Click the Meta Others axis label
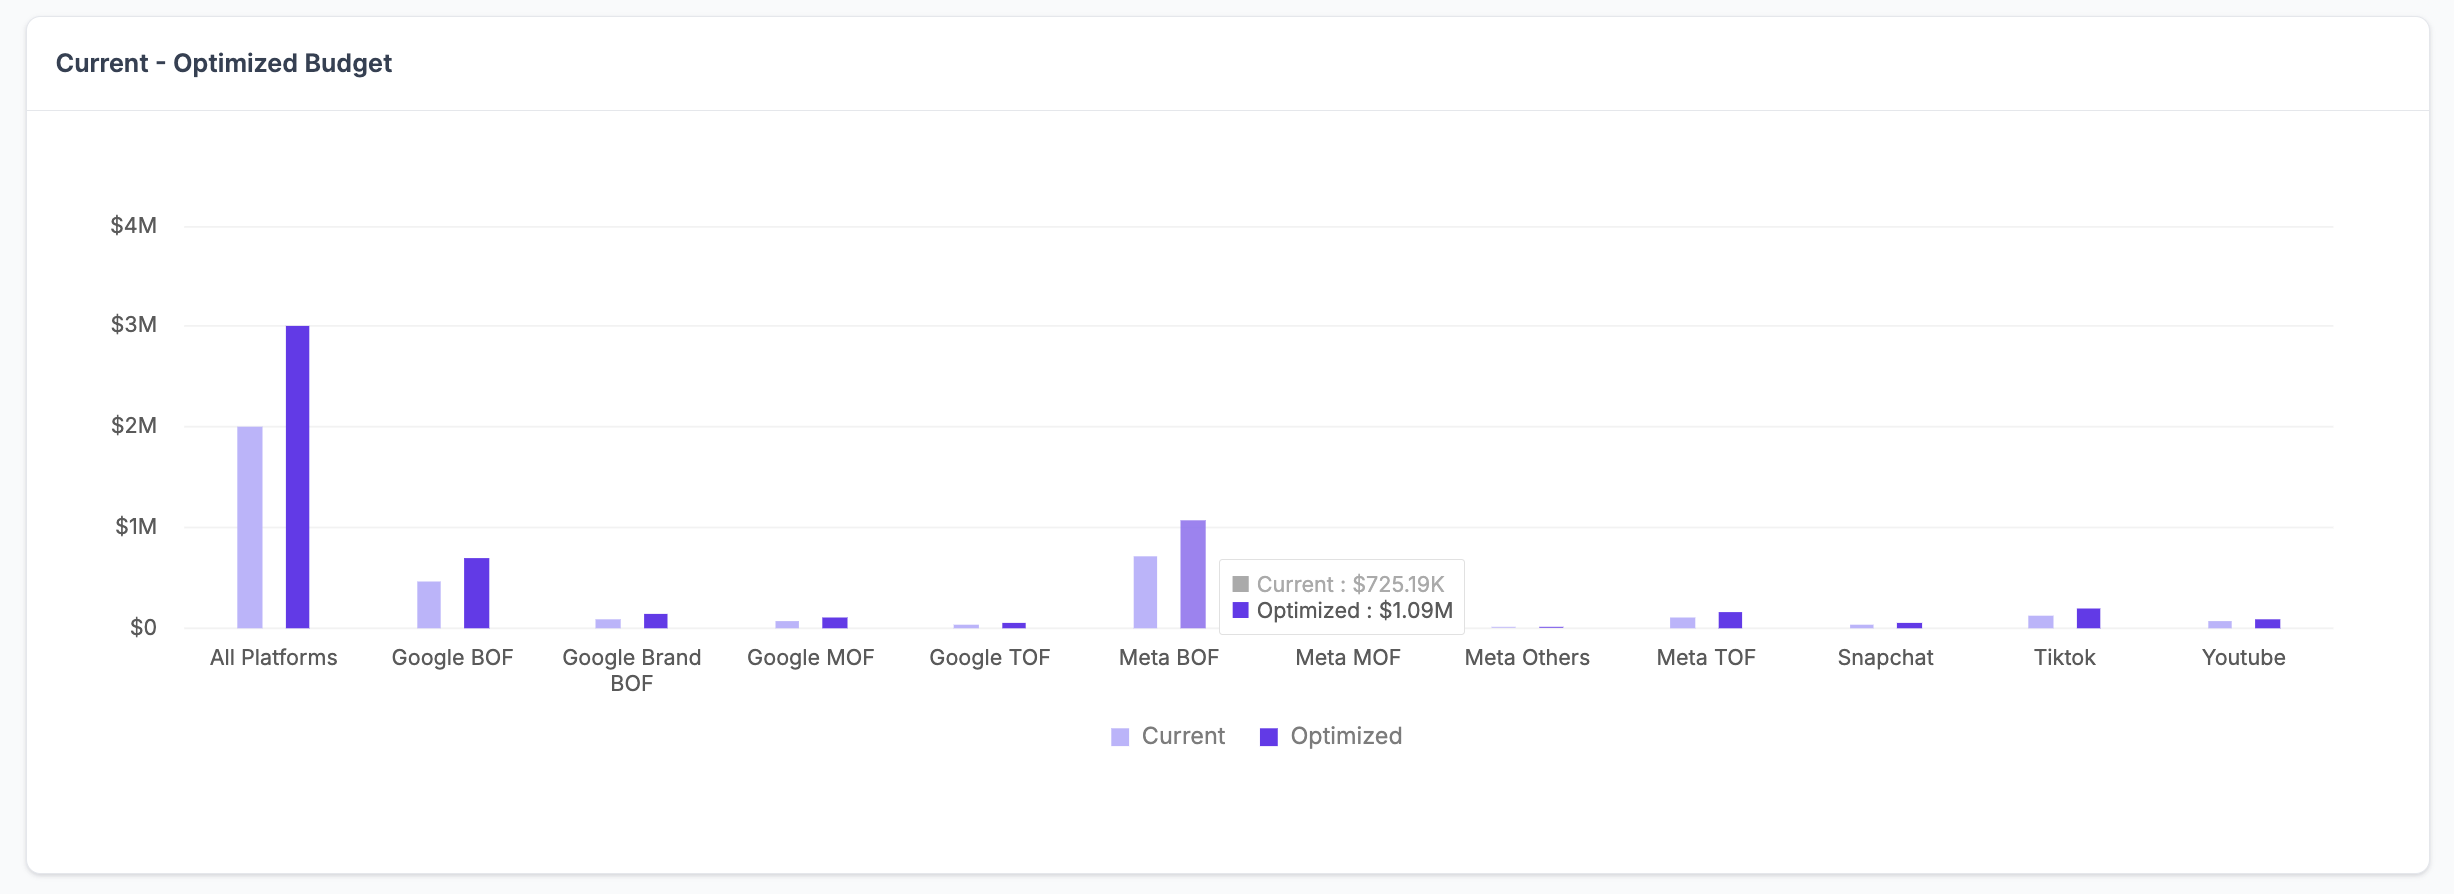The width and height of the screenshot is (2454, 894). [1526, 658]
